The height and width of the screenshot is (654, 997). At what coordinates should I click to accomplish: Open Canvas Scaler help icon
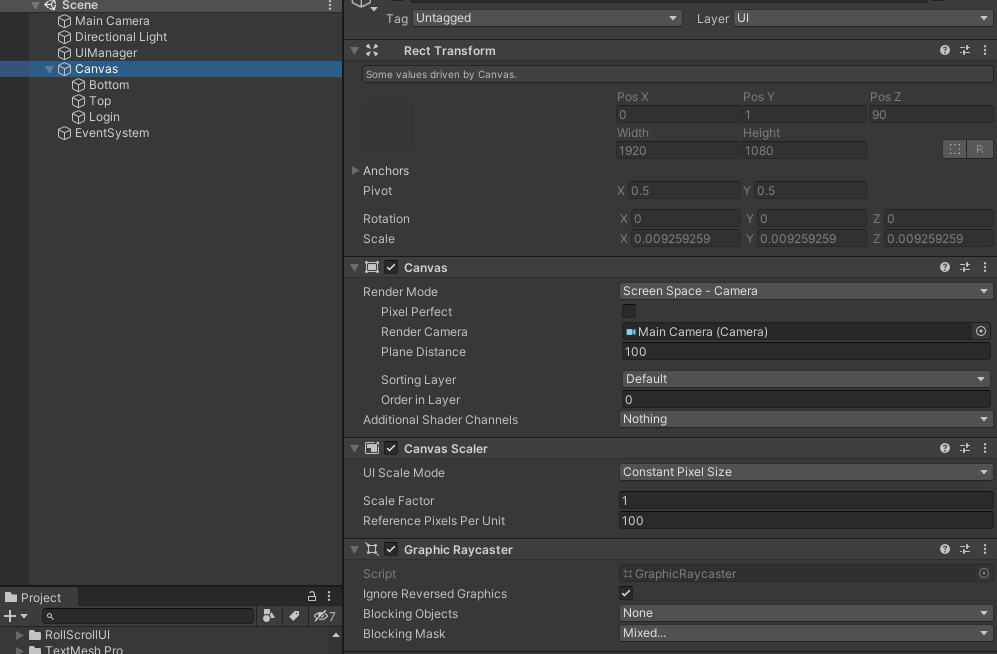(x=945, y=448)
